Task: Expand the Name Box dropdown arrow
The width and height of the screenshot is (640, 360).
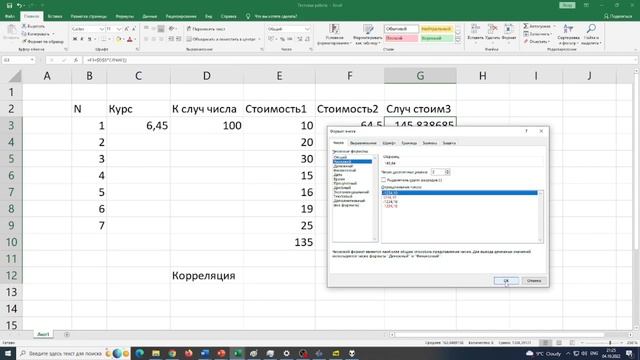Action: pyautogui.click(x=32, y=60)
